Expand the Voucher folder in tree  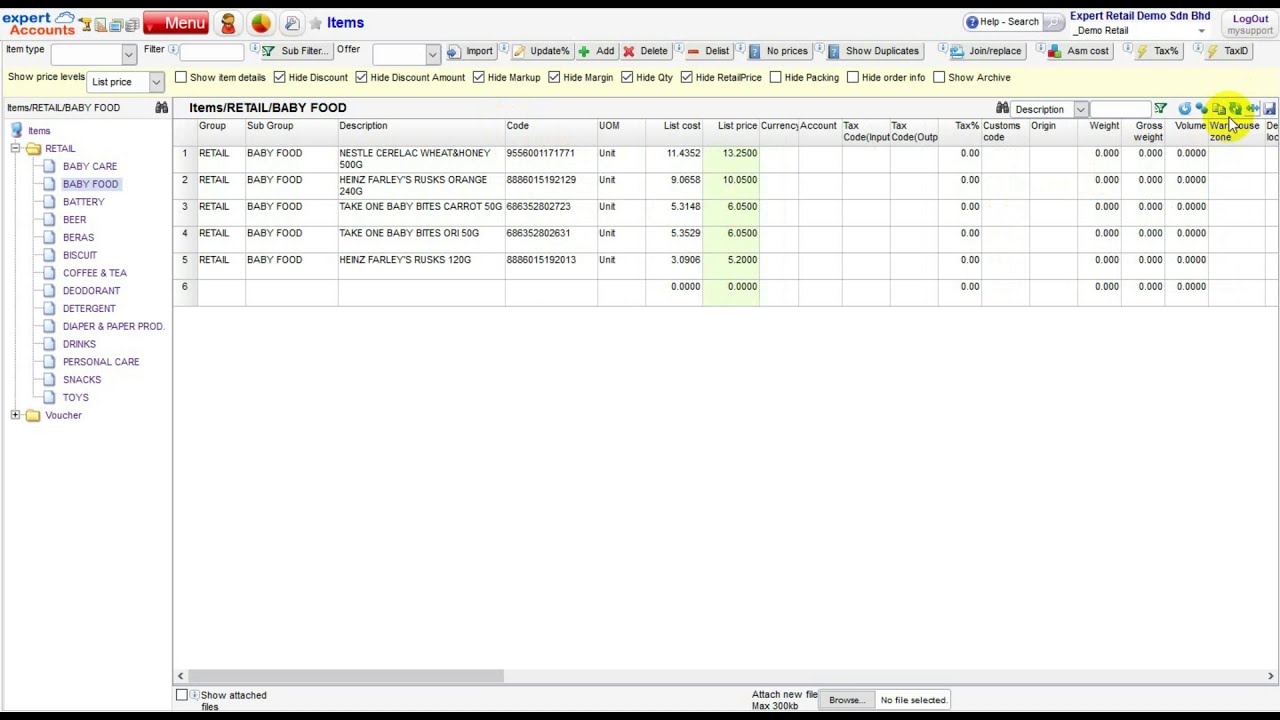[x=15, y=415]
